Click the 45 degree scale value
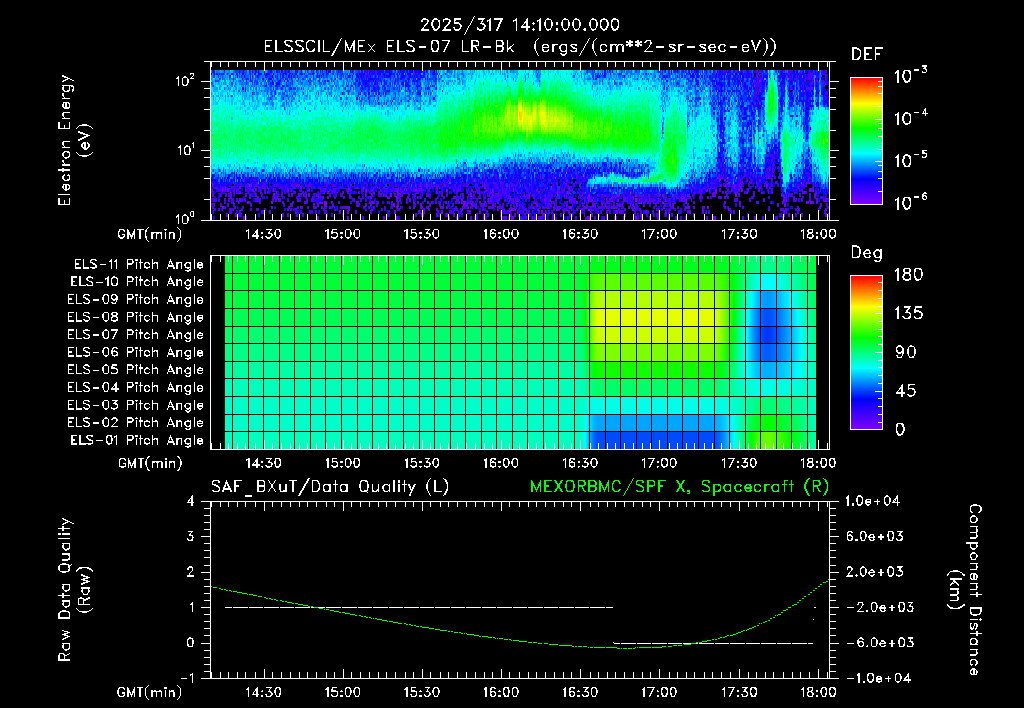The image size is (1024, 708). pos(906,391)
